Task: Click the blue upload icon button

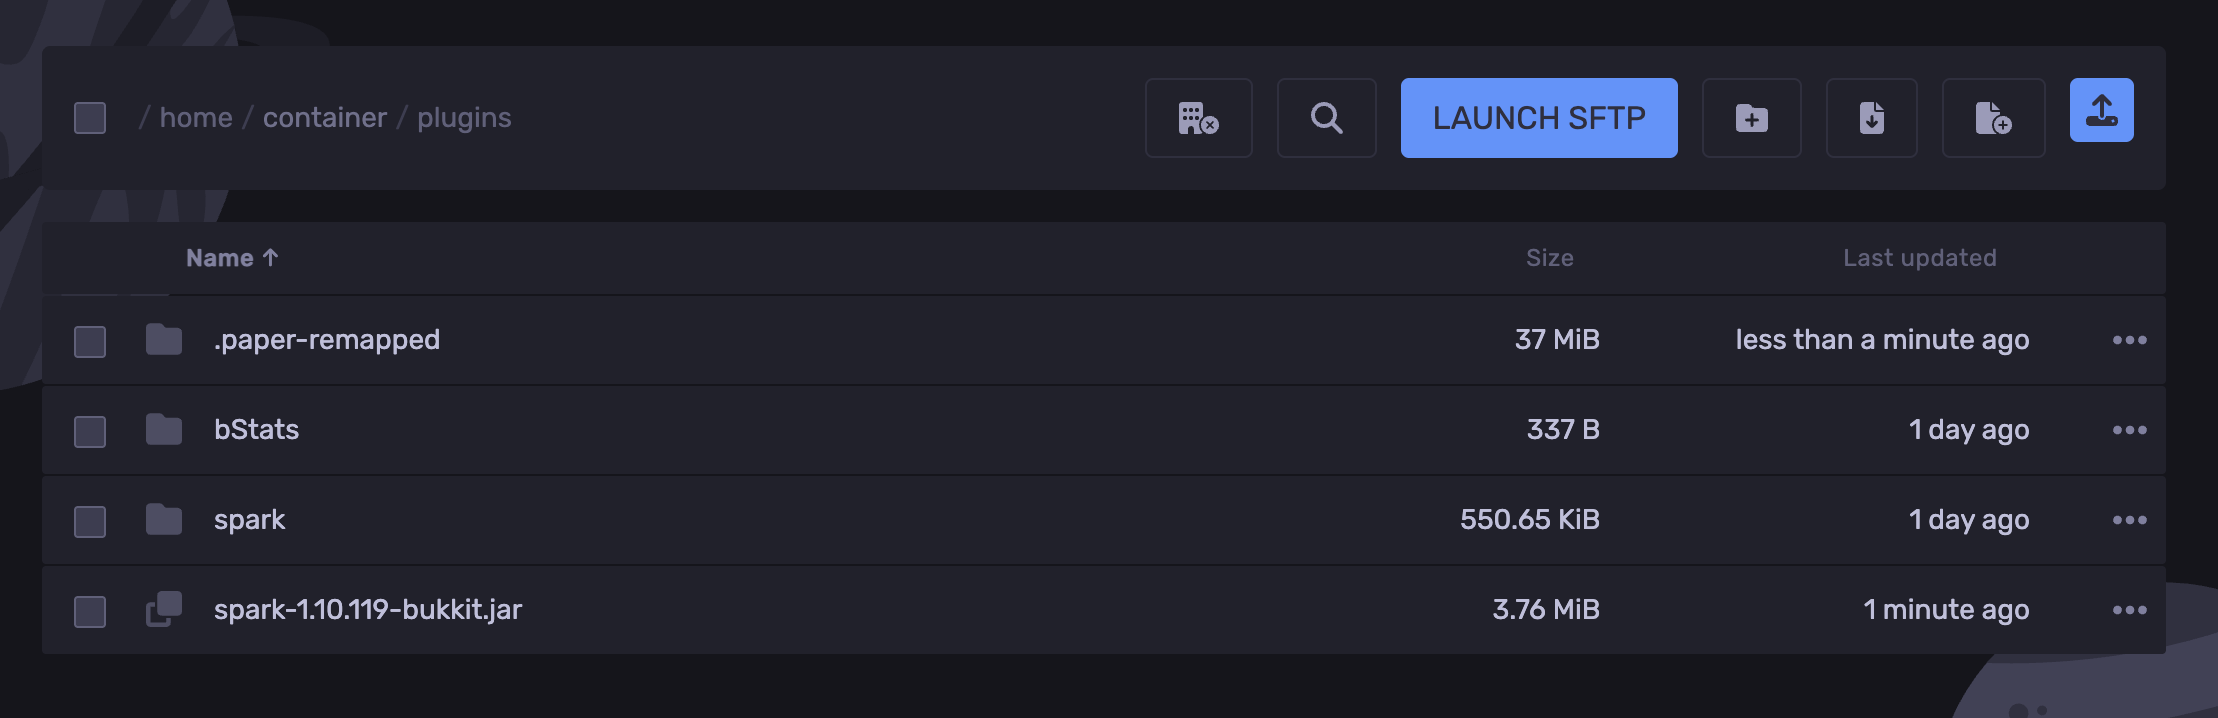Action: (2101, 110)
